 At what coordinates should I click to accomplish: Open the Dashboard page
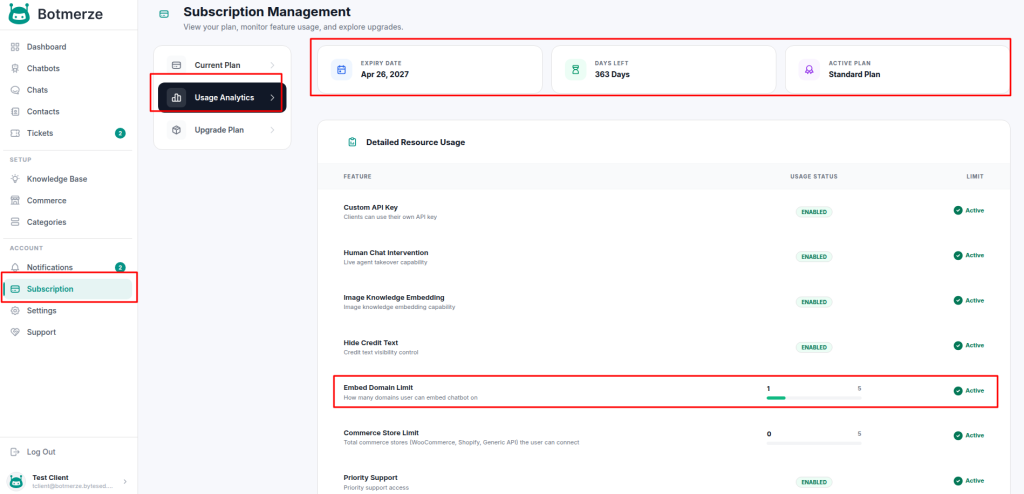coord(68,47)
